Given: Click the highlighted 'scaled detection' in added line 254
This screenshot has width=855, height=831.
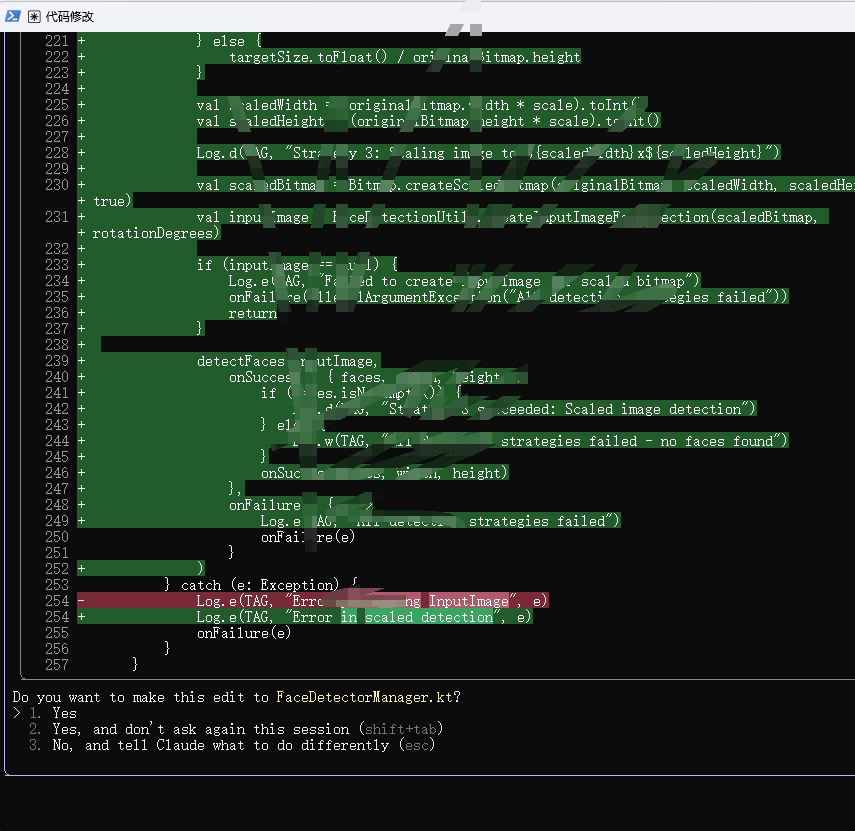Looking at the screenshot, I should tap(429, 617).
